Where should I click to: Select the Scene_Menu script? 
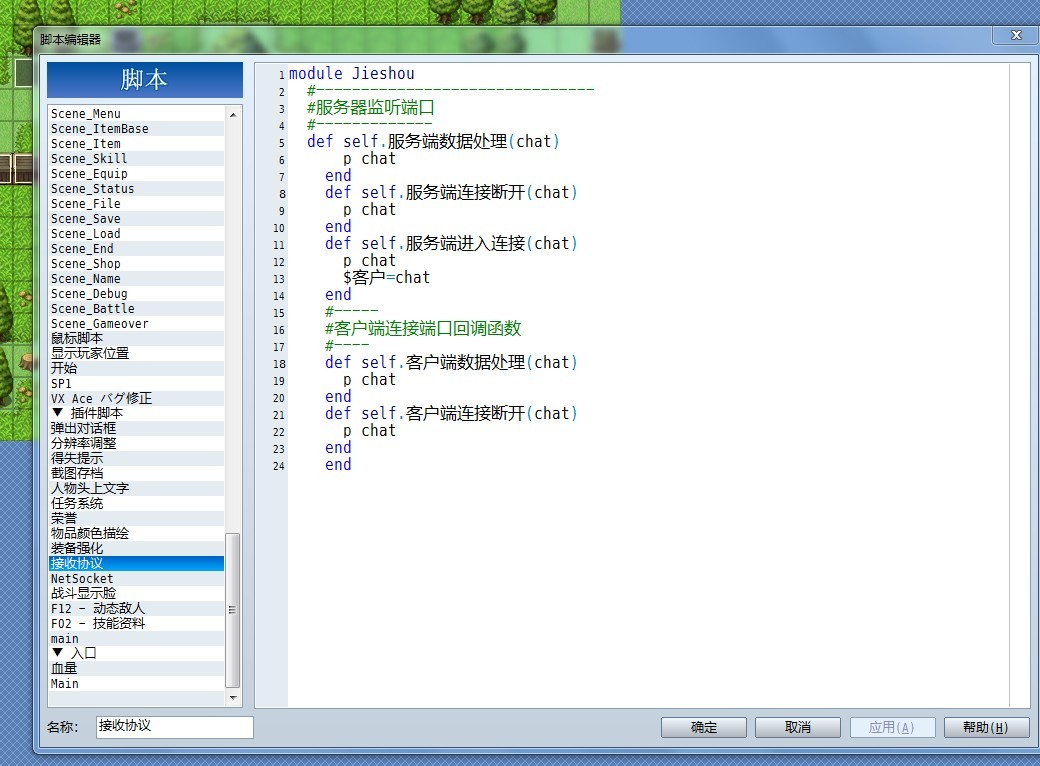click(137, 114)
